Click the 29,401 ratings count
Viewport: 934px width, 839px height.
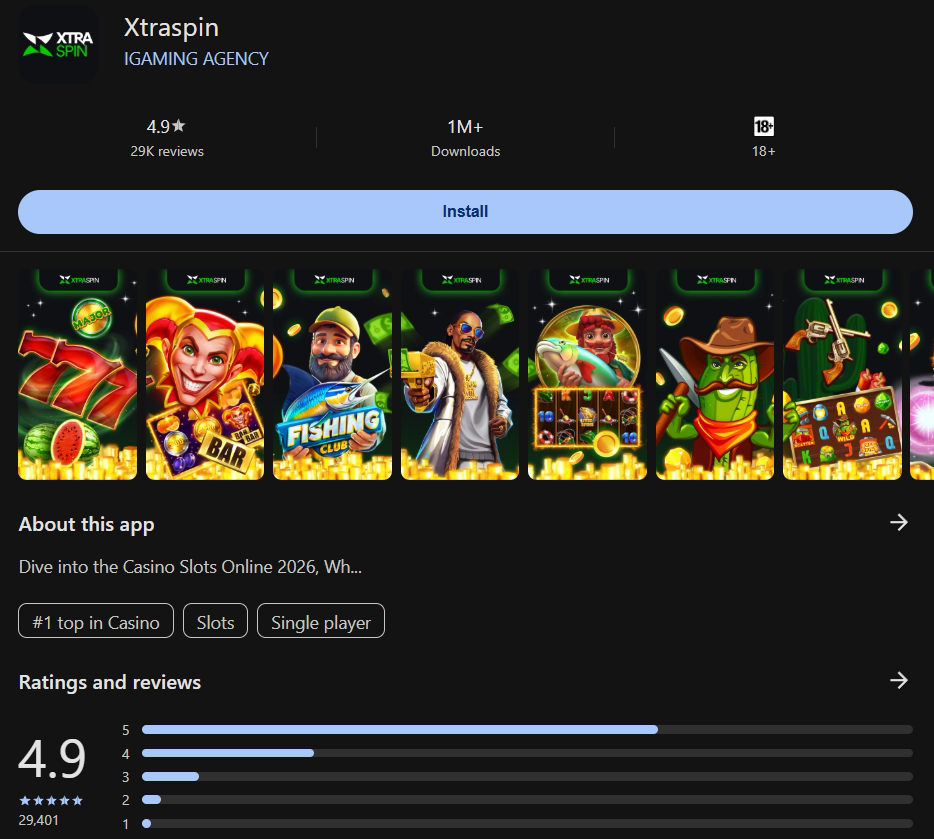(39, 820)
